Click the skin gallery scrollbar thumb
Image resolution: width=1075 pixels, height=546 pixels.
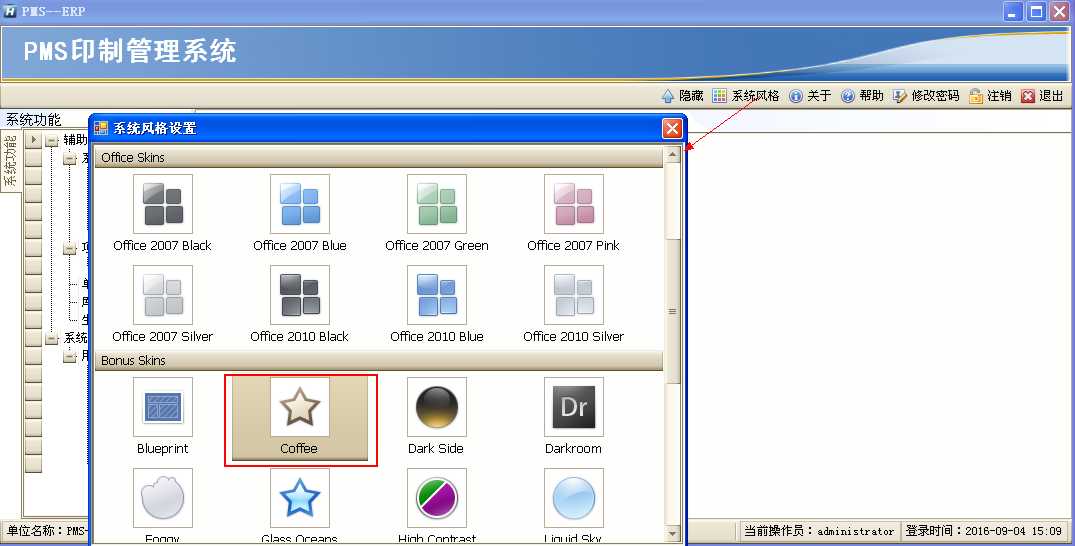click(673, 311)
